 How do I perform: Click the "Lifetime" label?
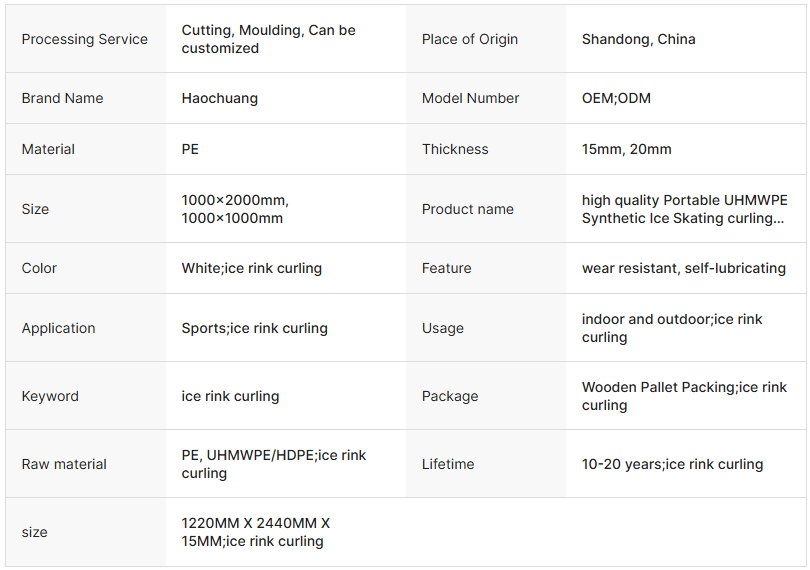tap(448, 464)
